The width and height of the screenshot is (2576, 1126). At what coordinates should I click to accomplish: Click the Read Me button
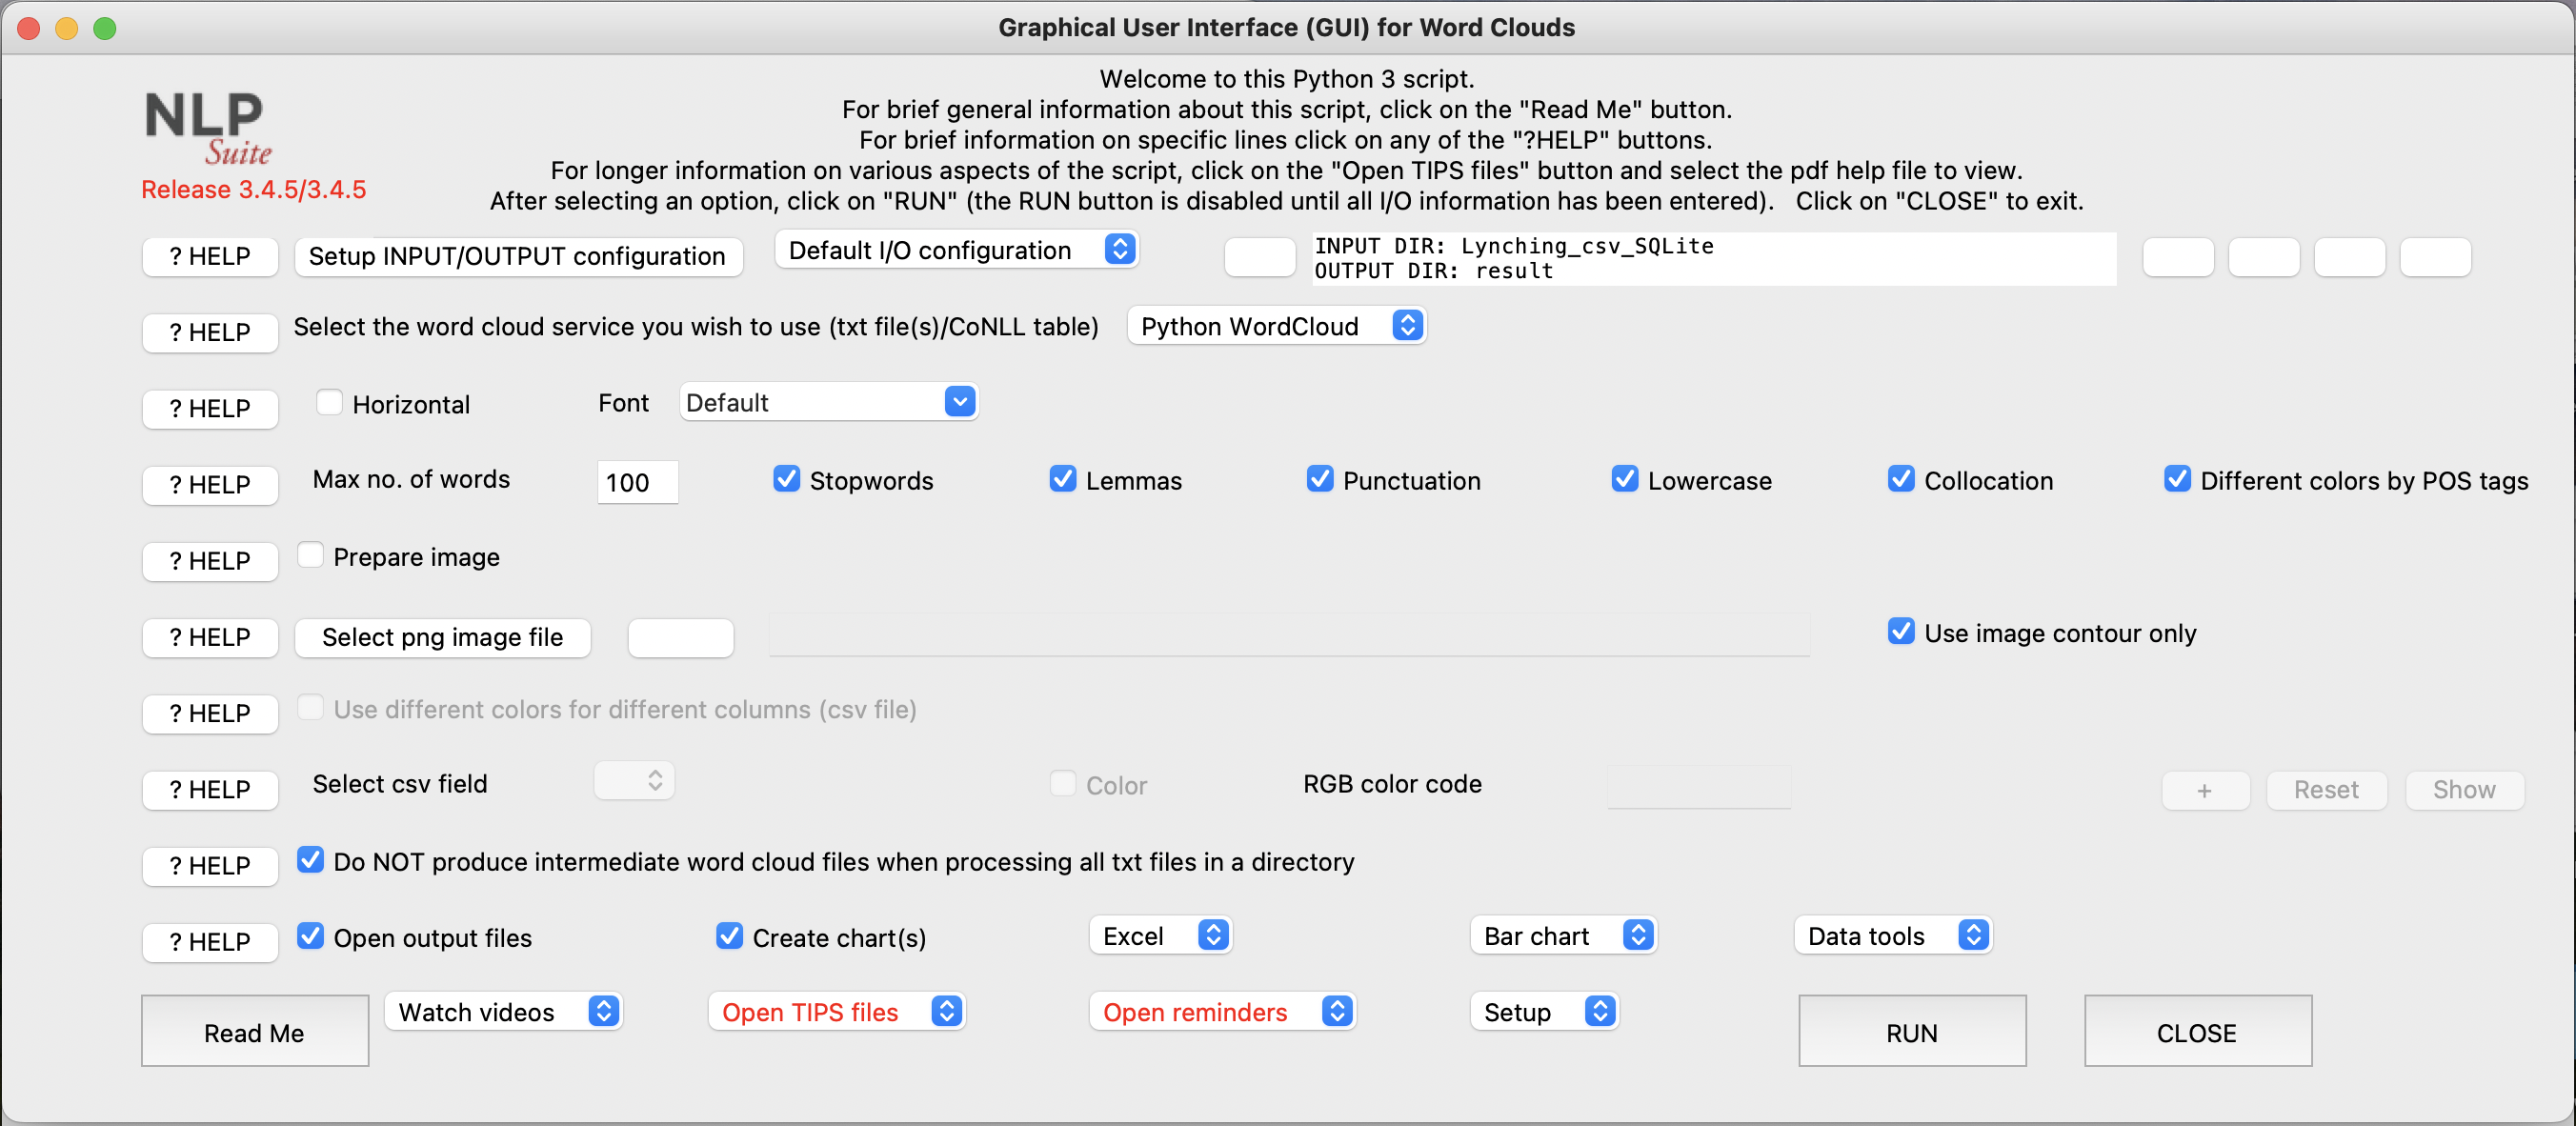[x=254, y=1031]
